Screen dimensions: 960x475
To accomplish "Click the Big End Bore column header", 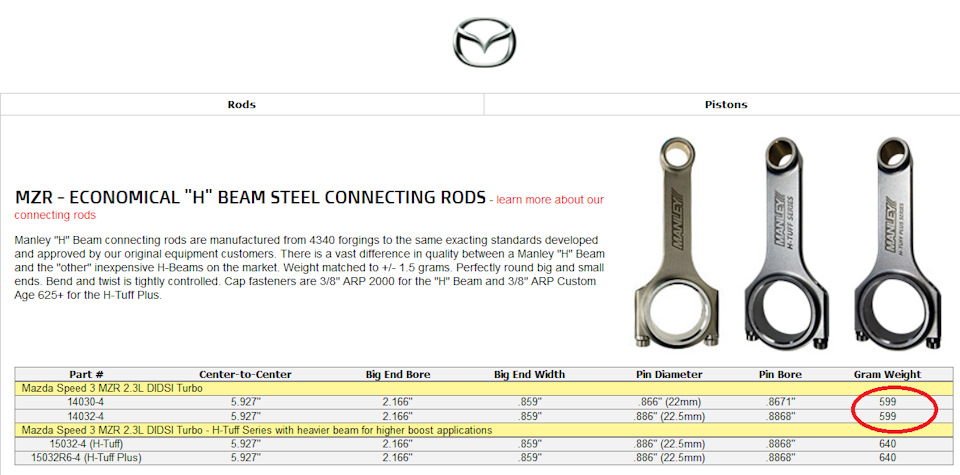I will click(x=398, y=374).
